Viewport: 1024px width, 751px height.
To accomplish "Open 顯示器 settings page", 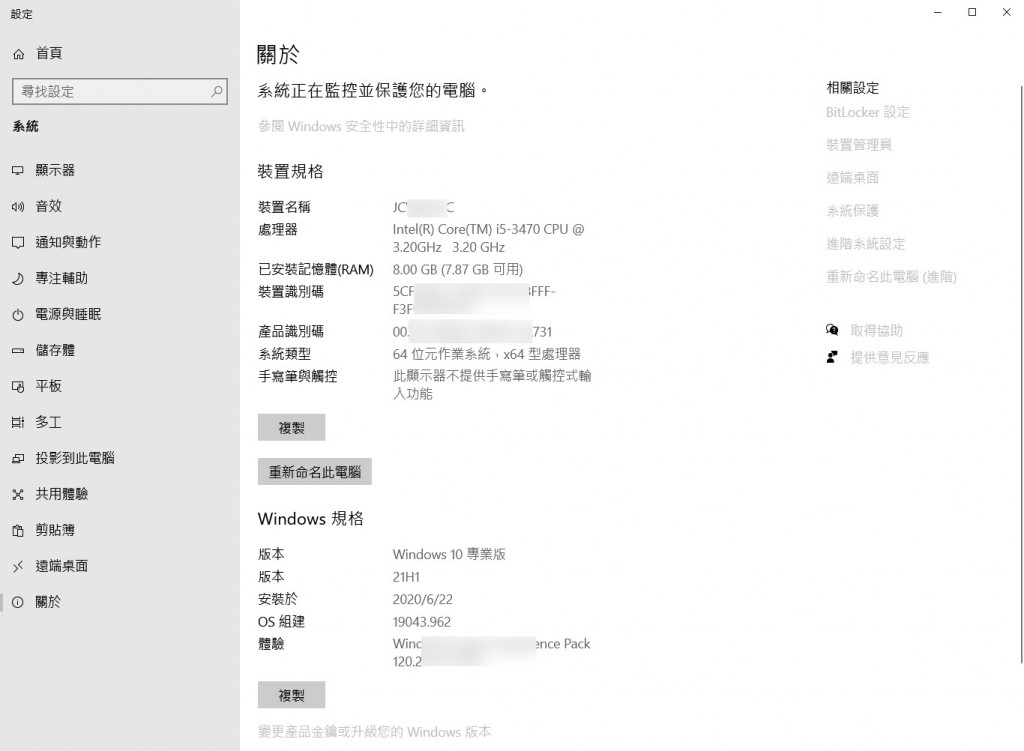I will 120,170.
